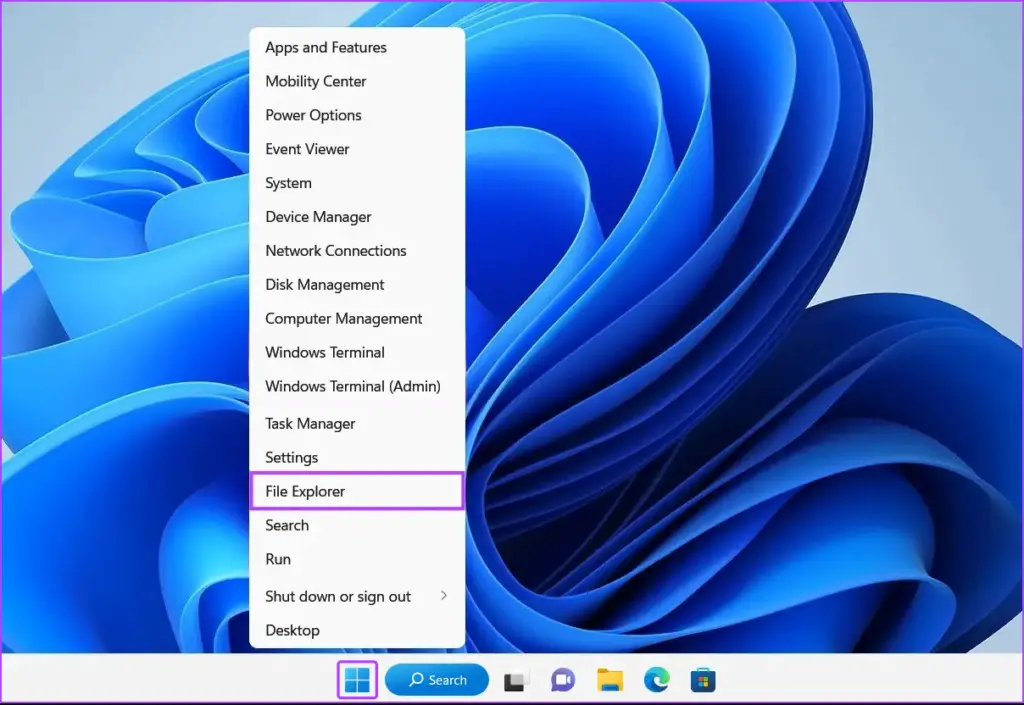Open Event Viewer from the menu
The width and height of the screenshot is (1024, 705).
307,149
